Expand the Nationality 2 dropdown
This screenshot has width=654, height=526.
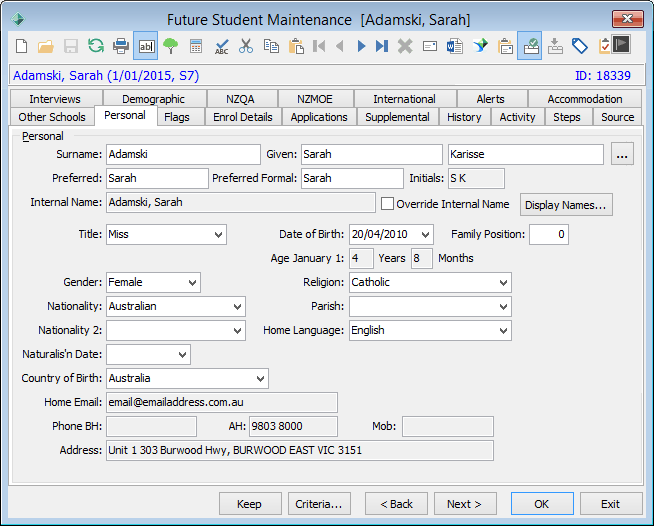click(x=237, y=331)
